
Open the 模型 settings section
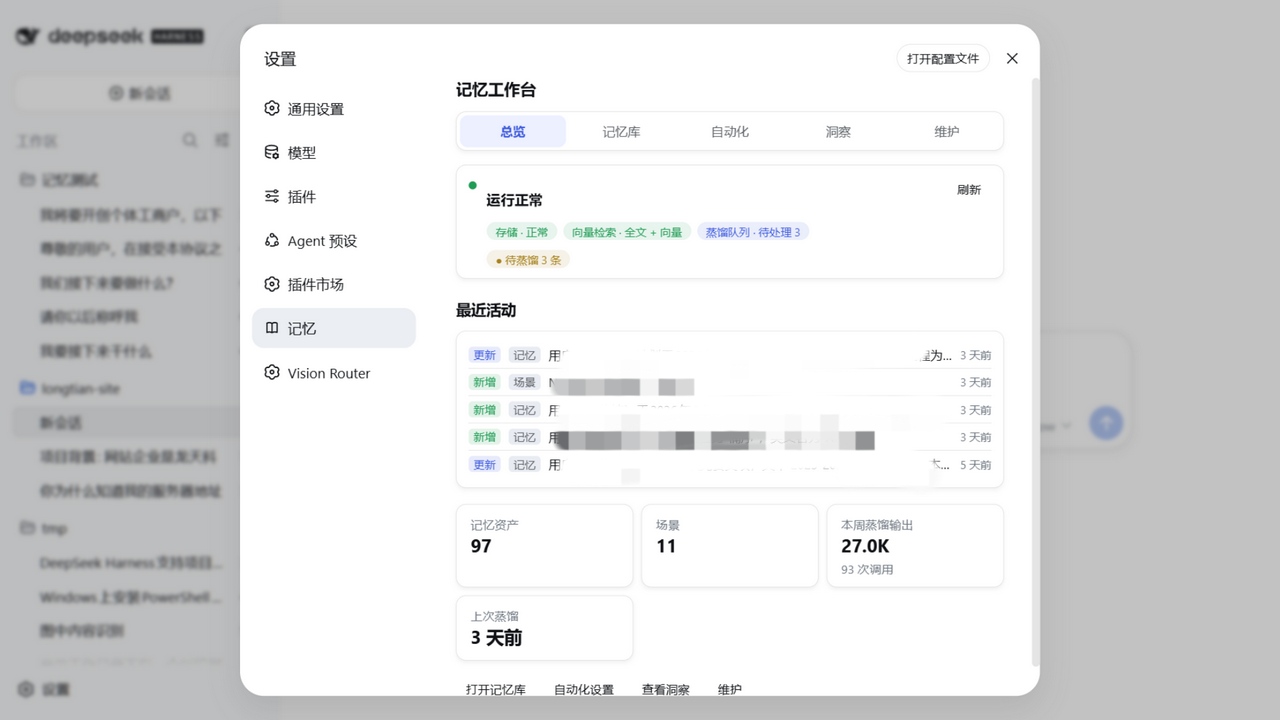click(333, 153)
